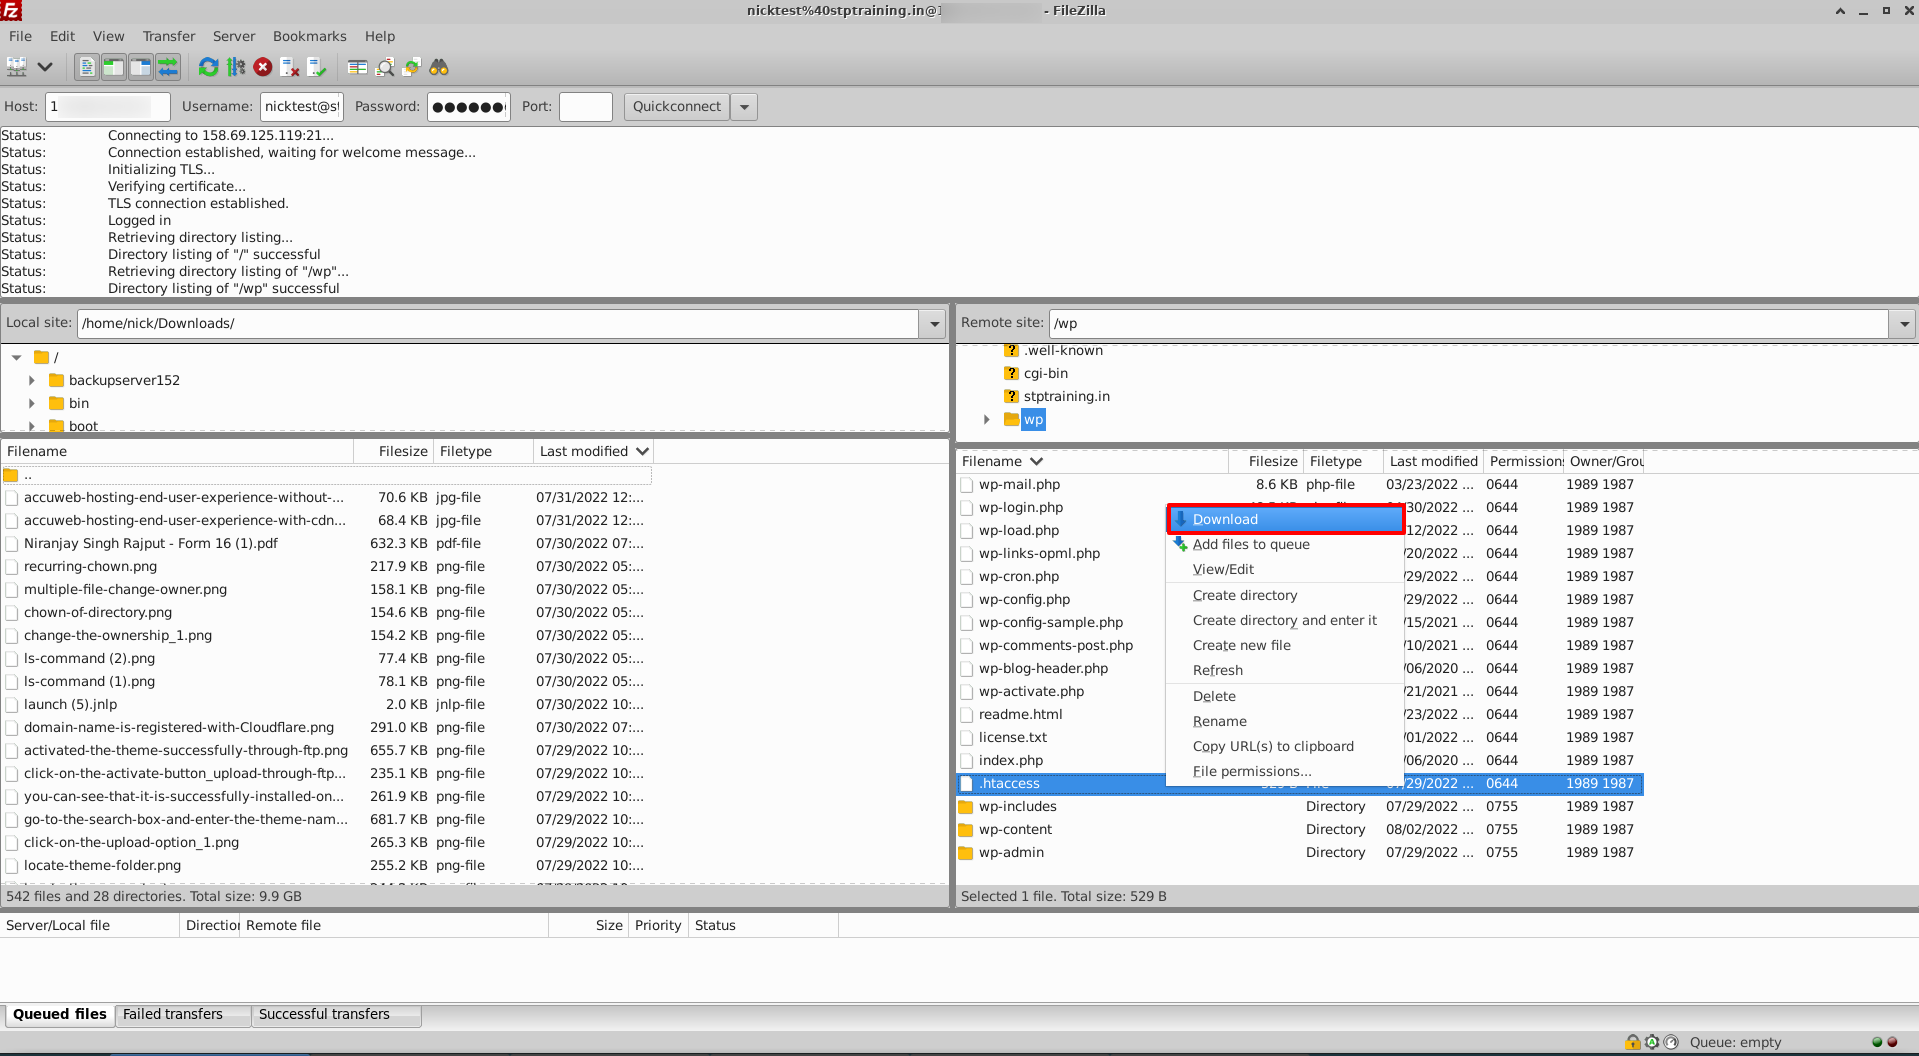This screenshot has width=1919, height=1056.
Task: Click the encryption lock icon in the status bar
Action: pos(1633,1042)
